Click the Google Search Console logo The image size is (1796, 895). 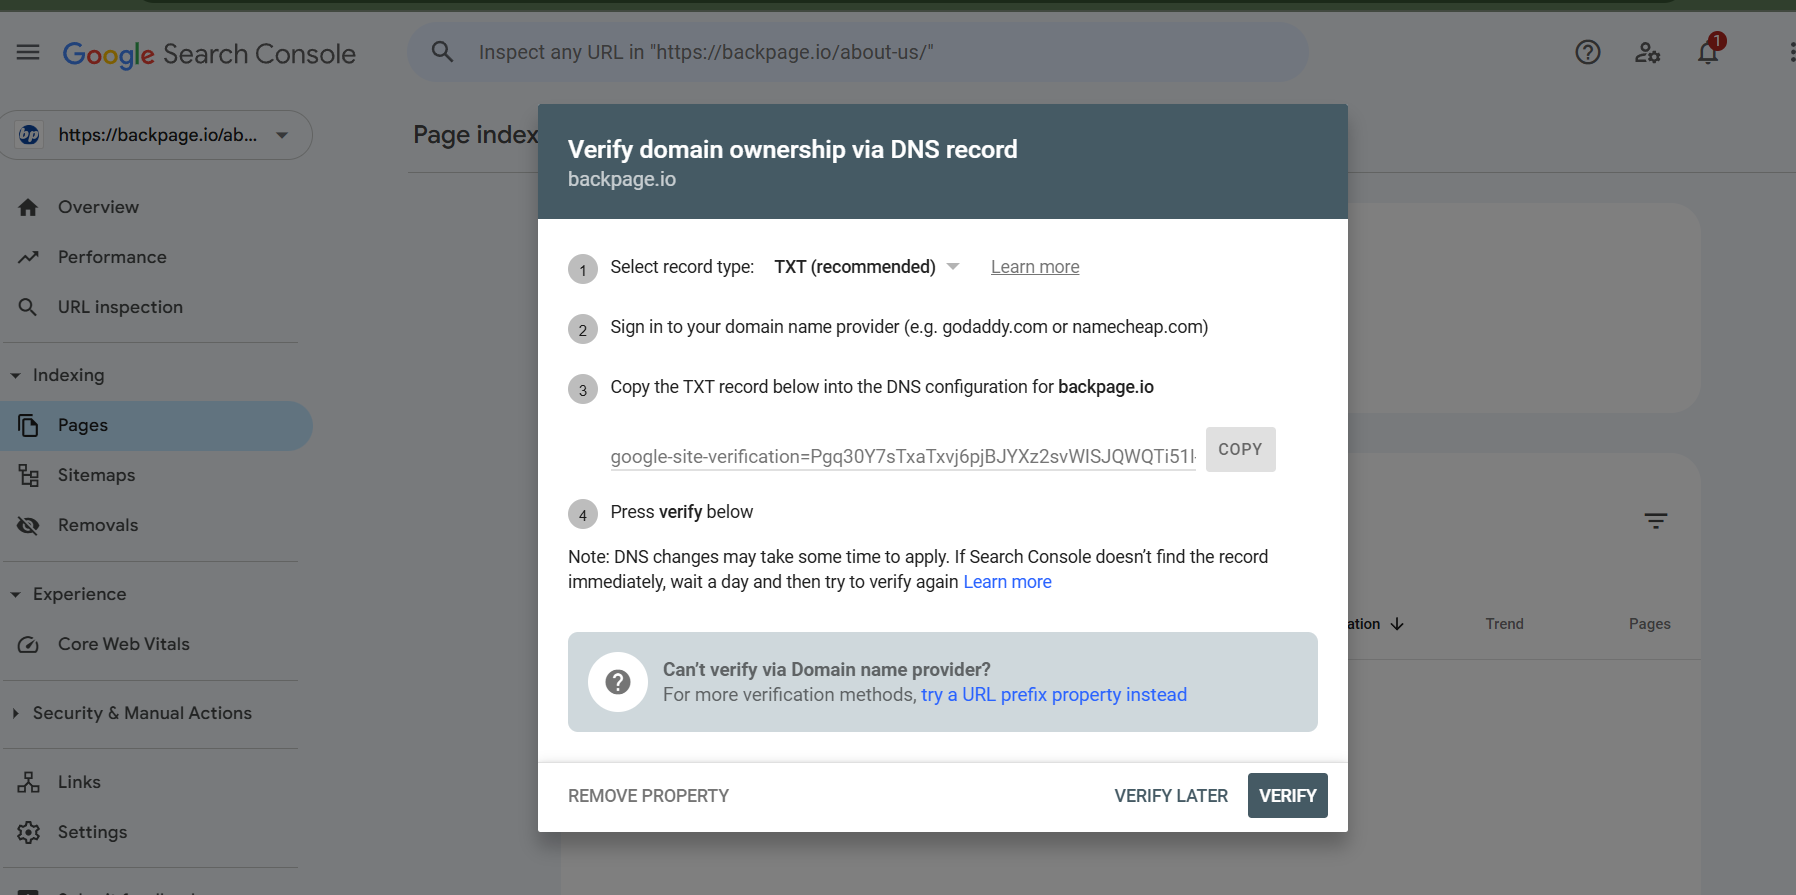click(209, 54)
